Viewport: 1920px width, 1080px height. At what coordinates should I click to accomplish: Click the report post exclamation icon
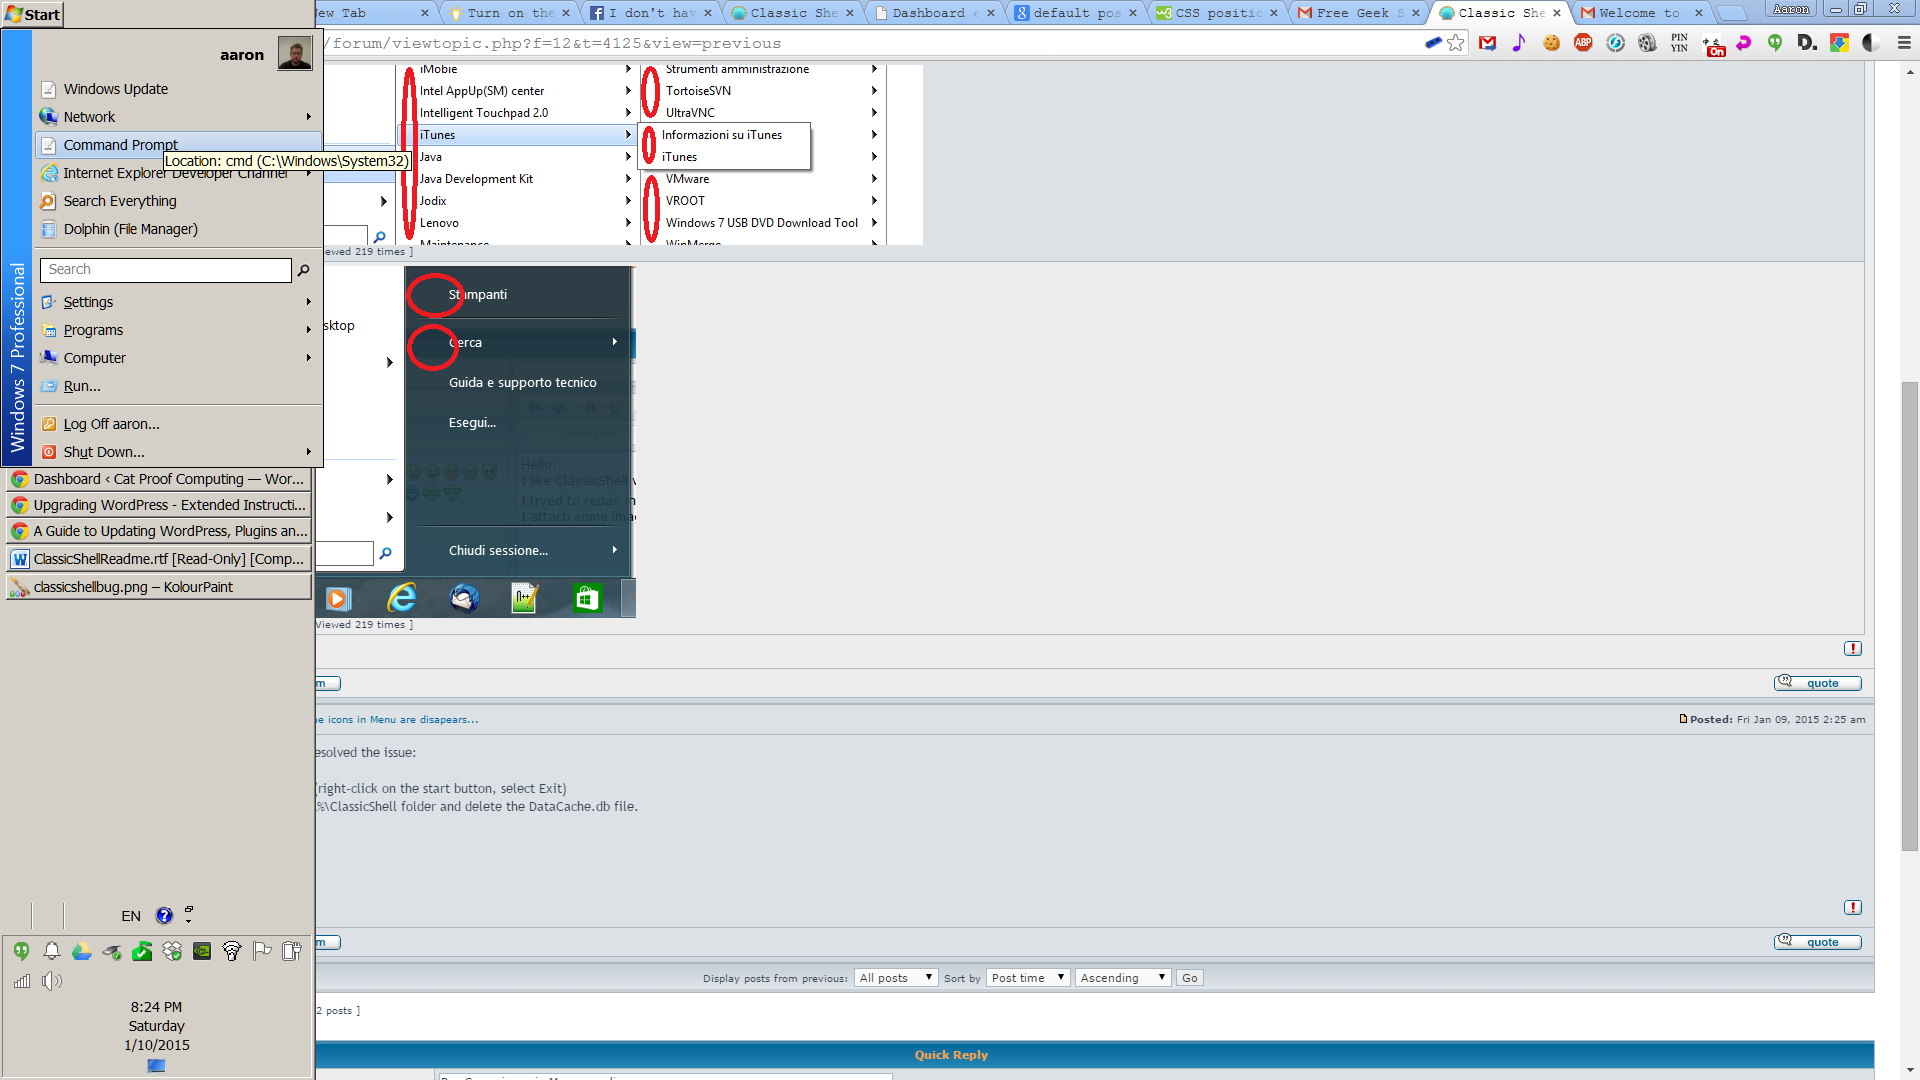(x=1853, y=648)
